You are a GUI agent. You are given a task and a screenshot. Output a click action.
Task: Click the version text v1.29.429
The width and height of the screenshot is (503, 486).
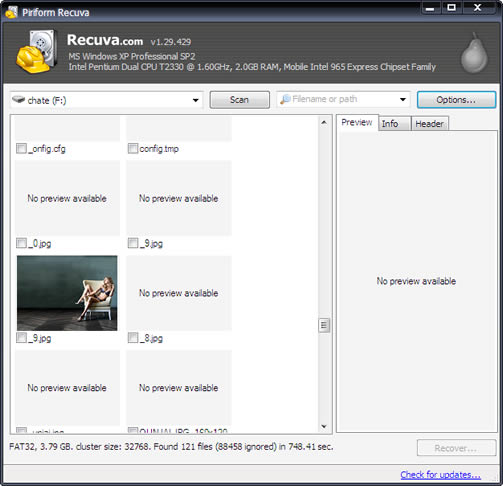click(x=171, y=42)
